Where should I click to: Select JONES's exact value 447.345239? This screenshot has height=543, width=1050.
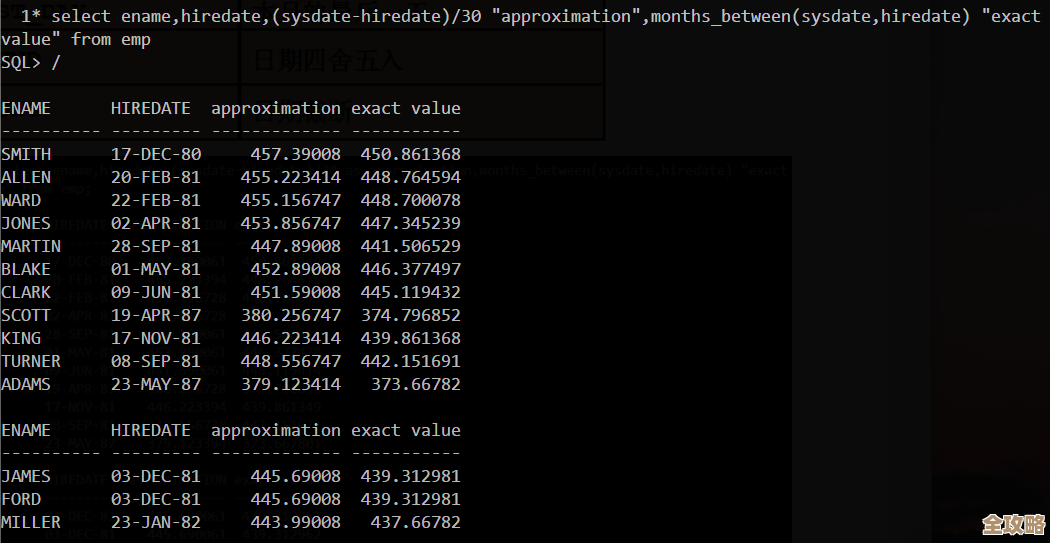pyautogui.click(x=410, y=223)
